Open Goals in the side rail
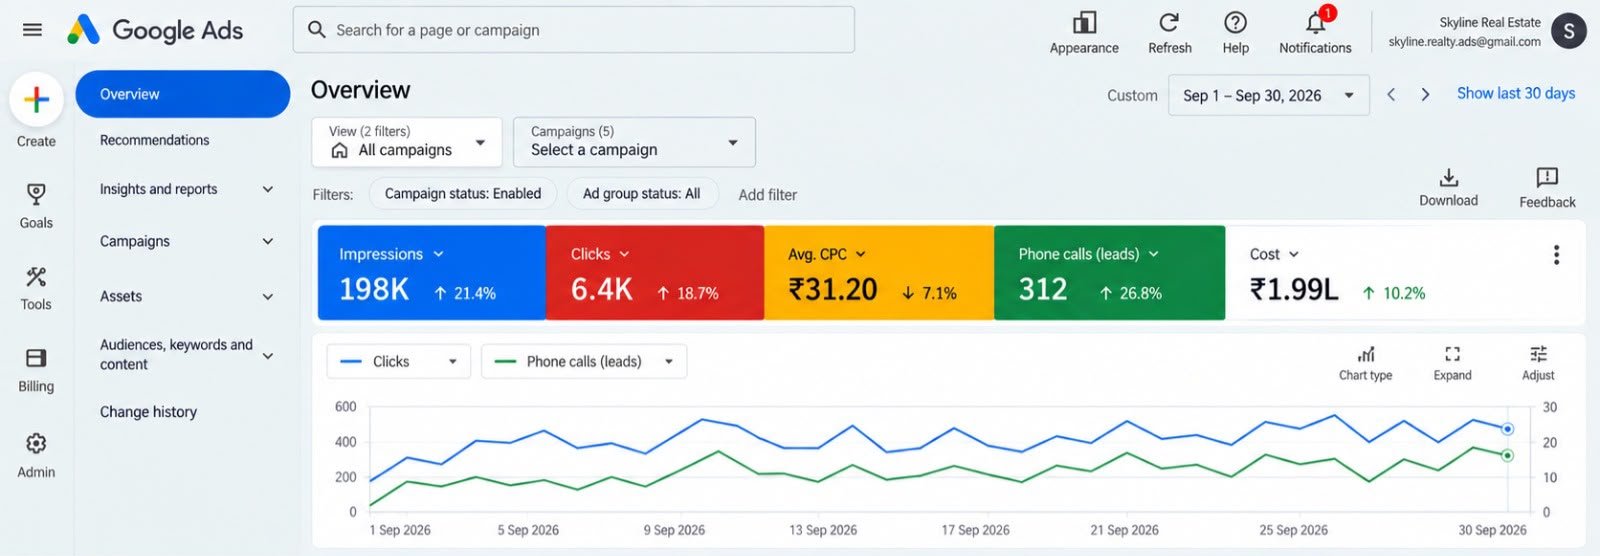Image resolution: width=1600 pixels, height=556 pixels. (x=36, y=206)
